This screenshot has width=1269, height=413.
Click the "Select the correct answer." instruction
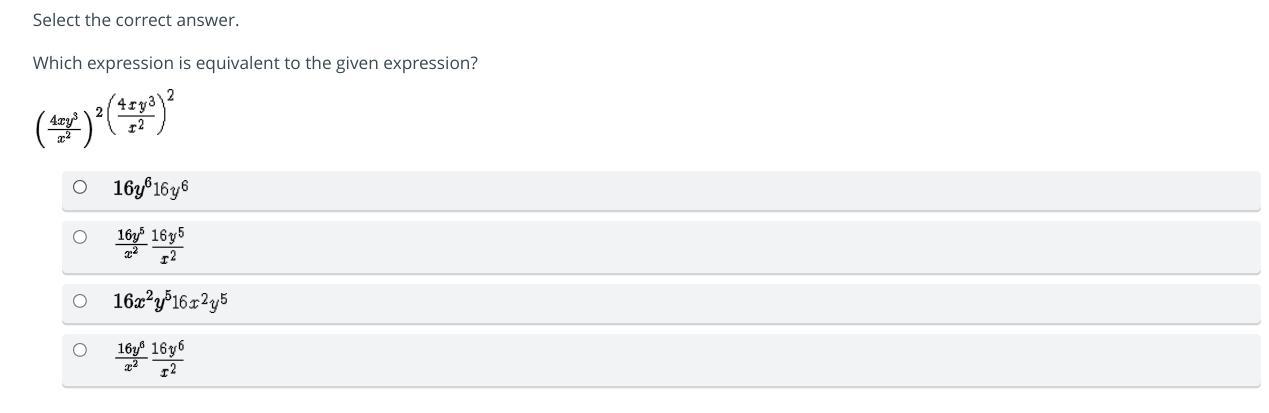(x=136, y=20)
